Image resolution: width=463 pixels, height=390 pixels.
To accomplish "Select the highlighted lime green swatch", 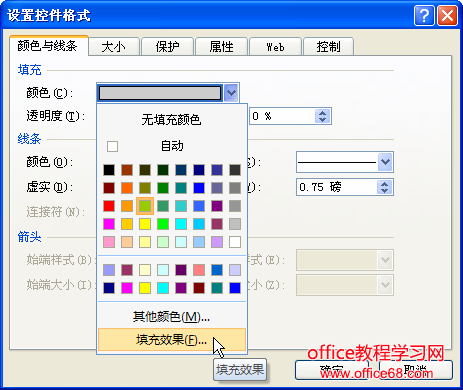I will (x=145, y=206).
